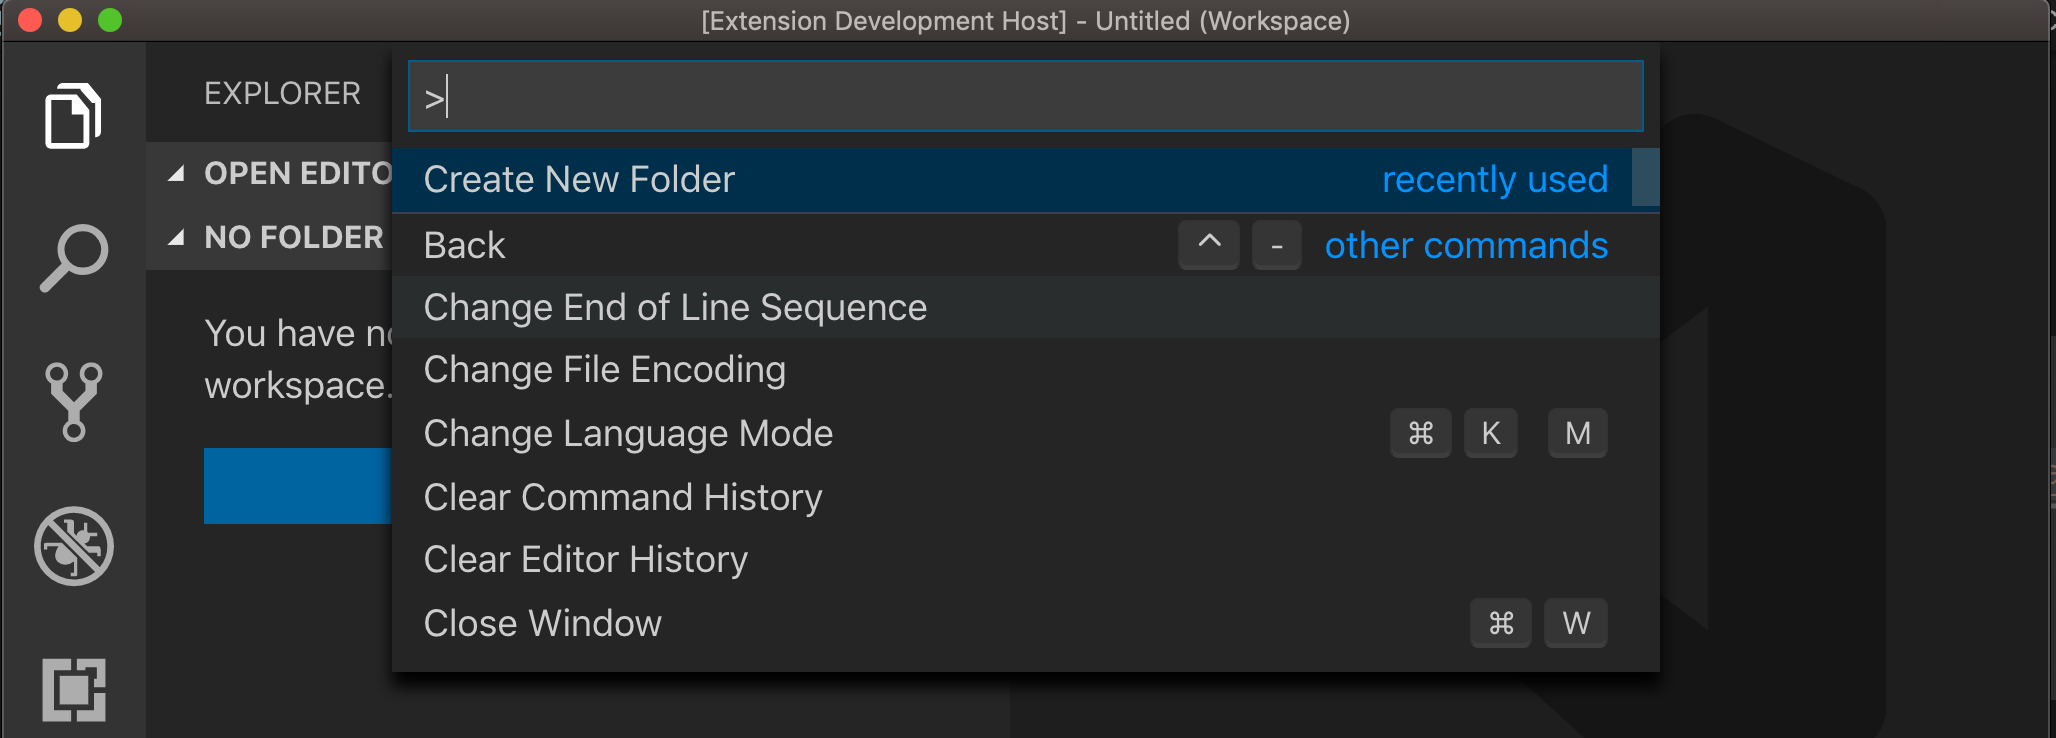Open the Source Control view icon
This screenshot has width=2056, height=738.
point(73,401)
